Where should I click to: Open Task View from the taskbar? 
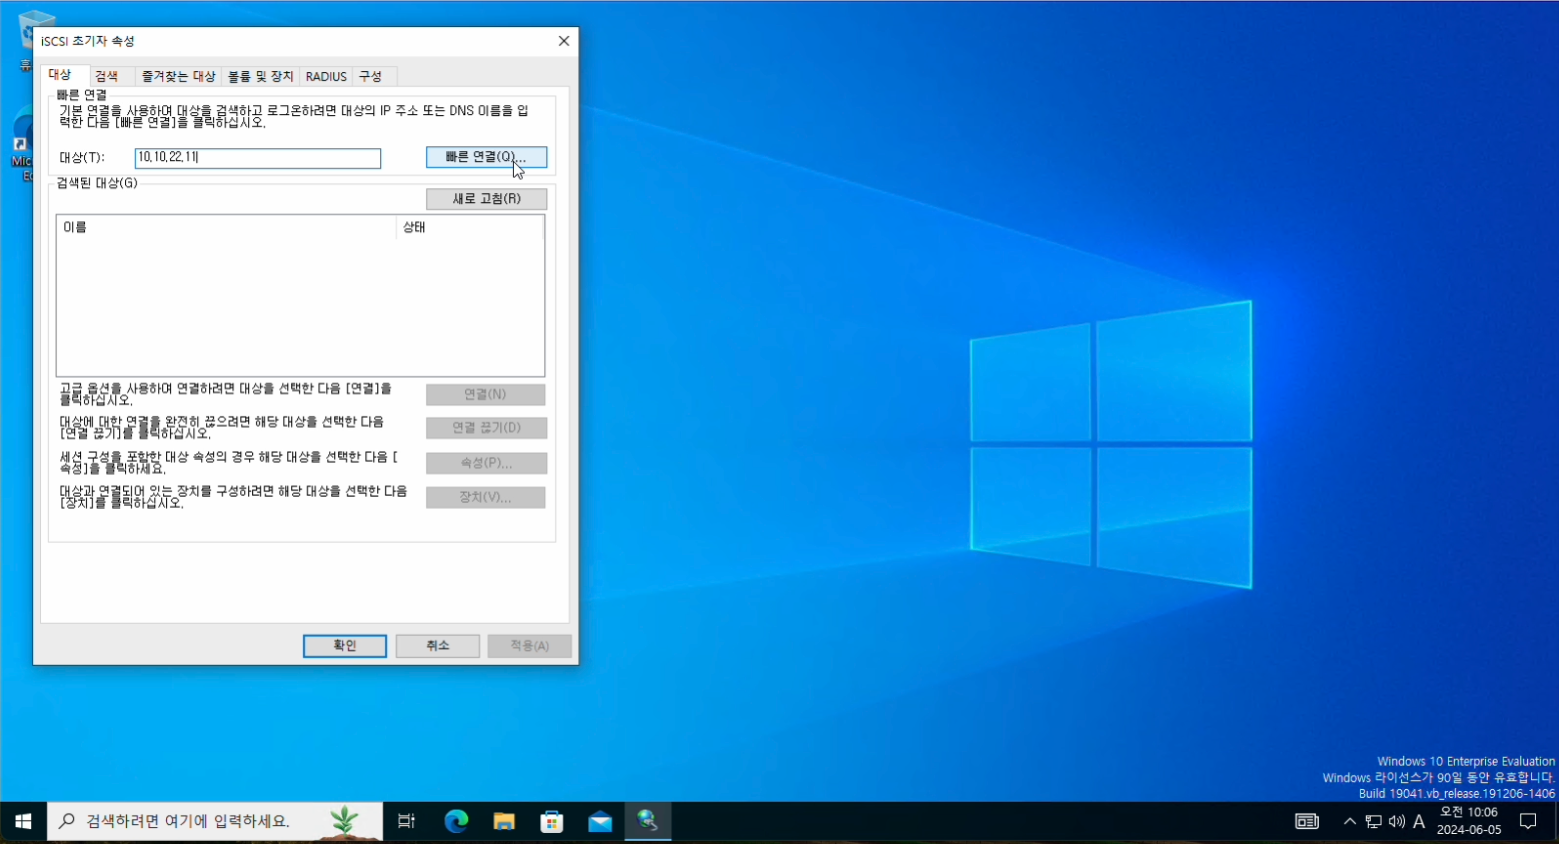coord(406,821)
